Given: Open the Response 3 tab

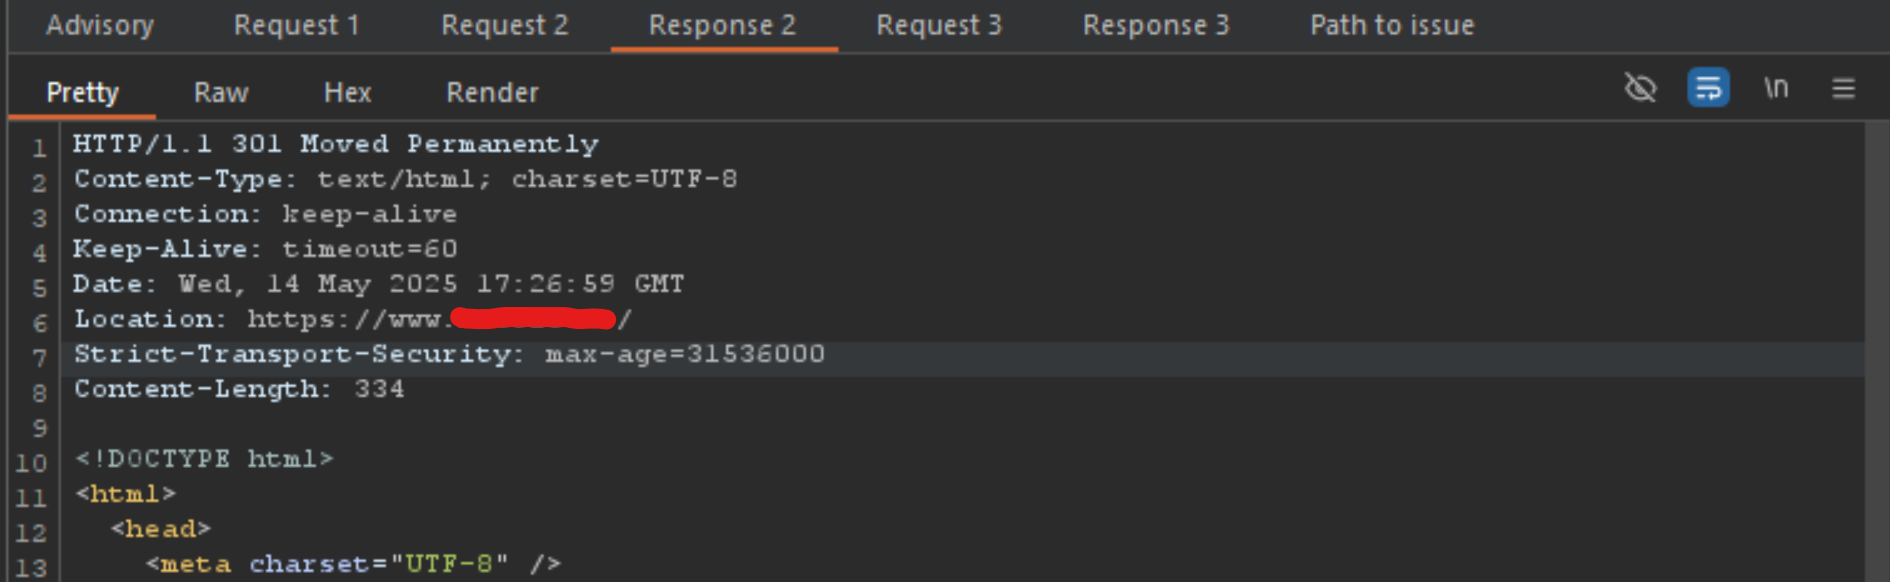Looking at the screenshot, I should tap(1156, 25).
